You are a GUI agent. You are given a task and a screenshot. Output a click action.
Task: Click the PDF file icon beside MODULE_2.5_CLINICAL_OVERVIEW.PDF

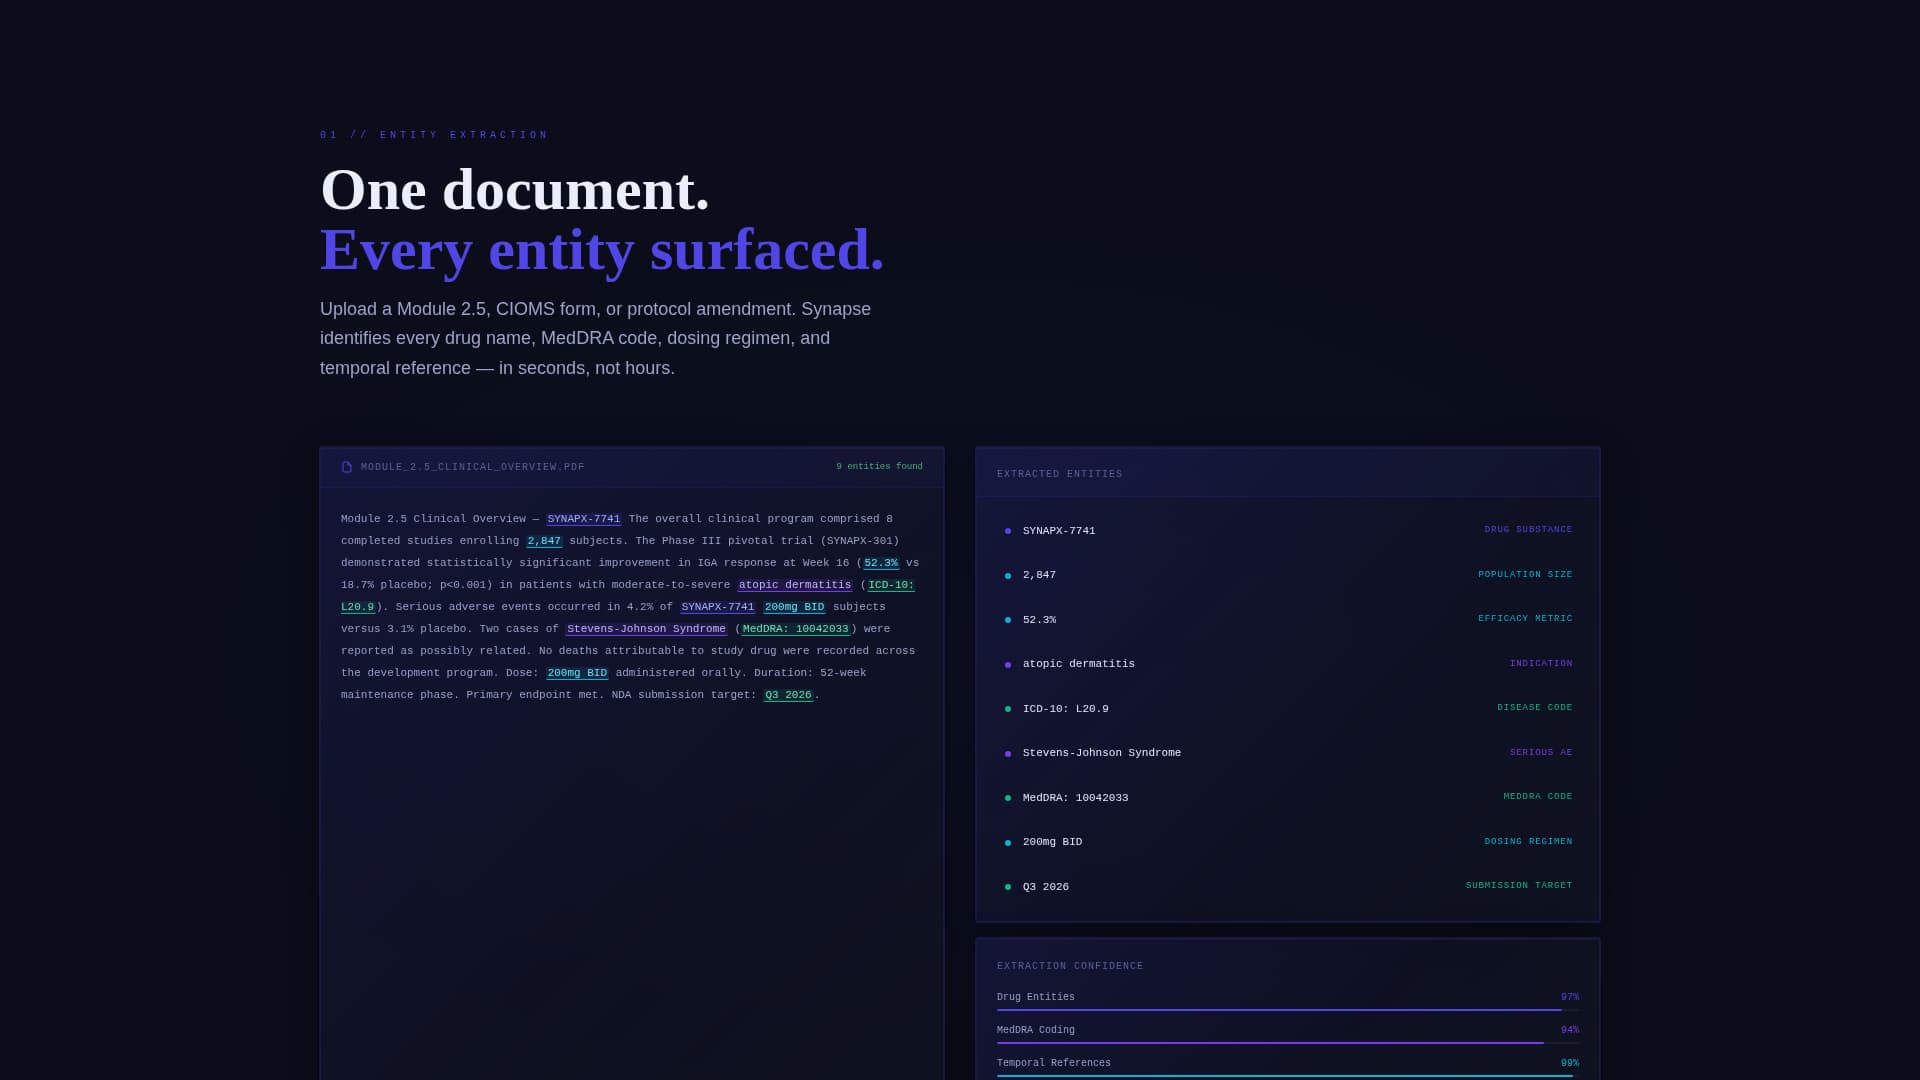click(x=347, y=467)
